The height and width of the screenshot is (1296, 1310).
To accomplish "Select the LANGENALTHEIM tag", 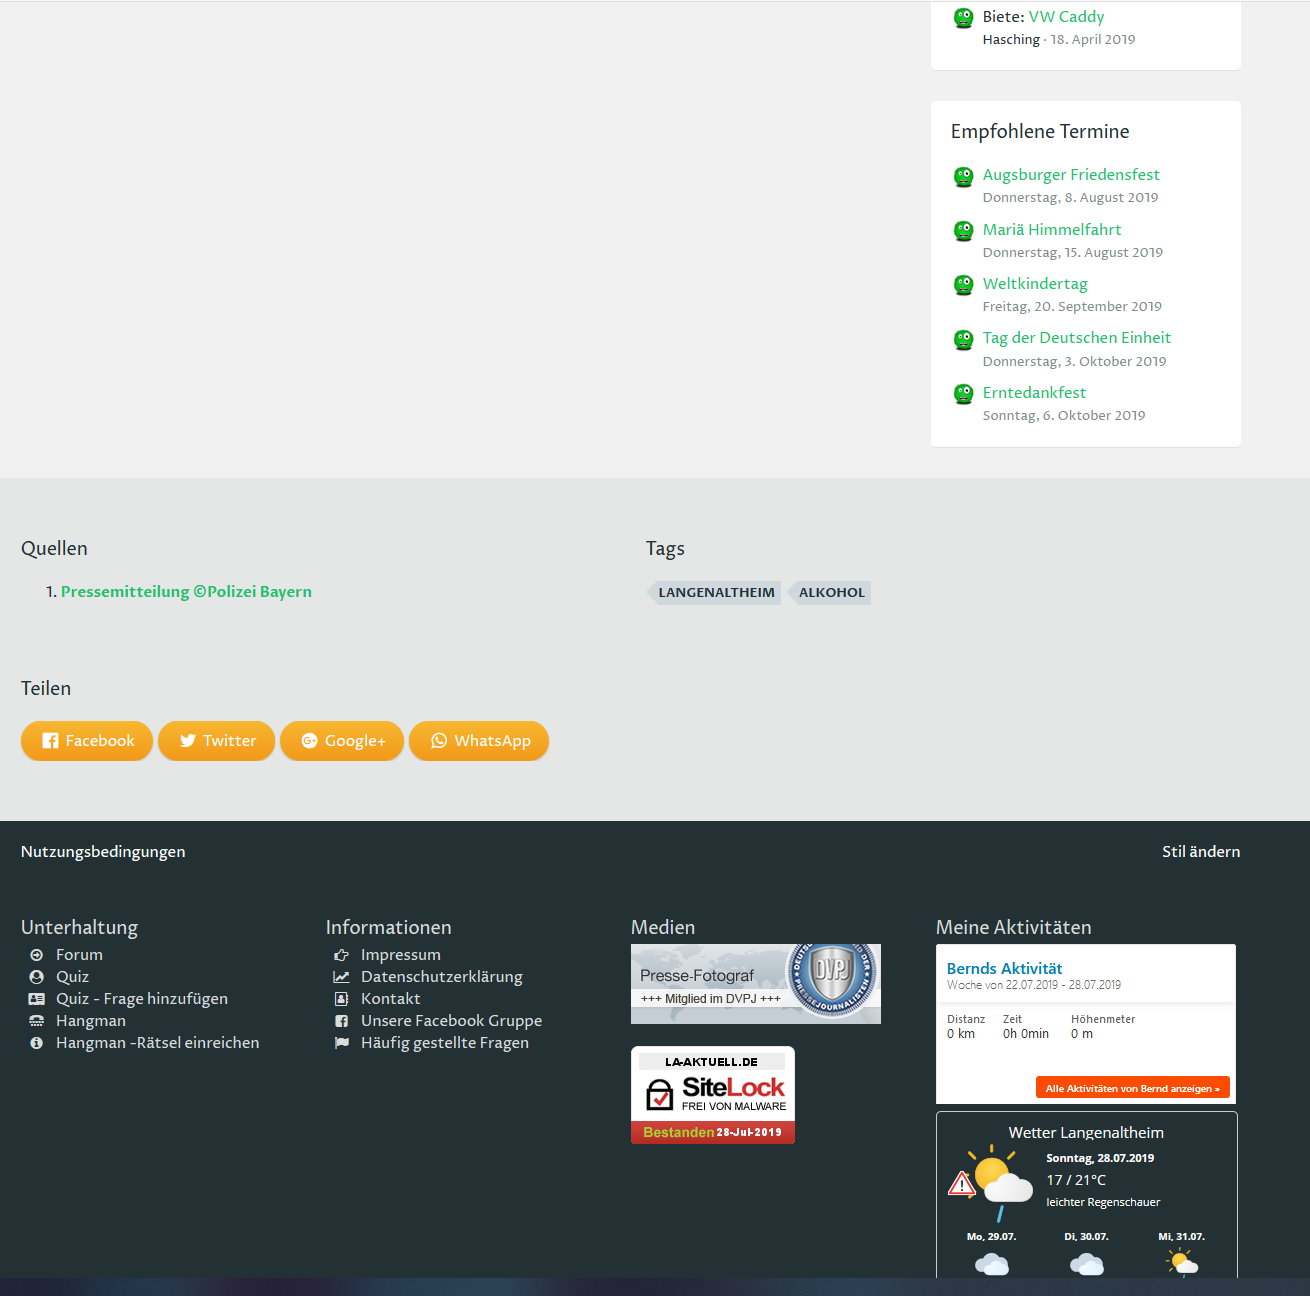I will tap(716, 593).
